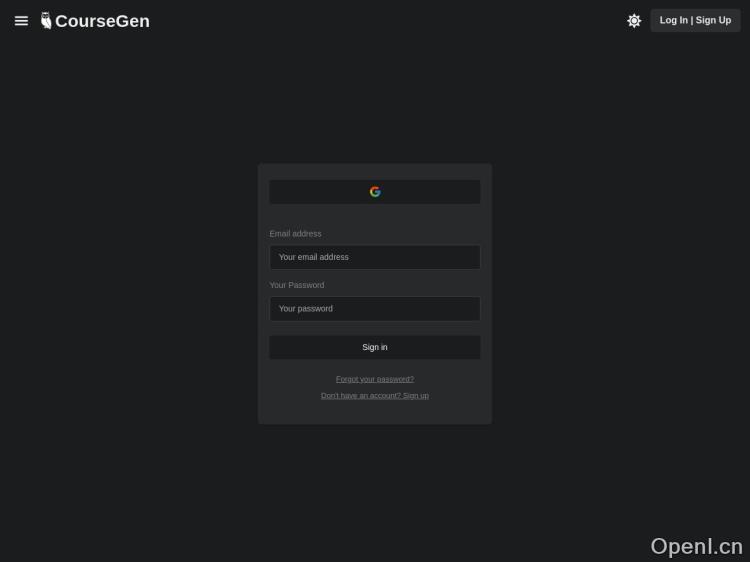The image size is (750, 562).
Task: Focus the Your email address field
Action: click(375, 257)
